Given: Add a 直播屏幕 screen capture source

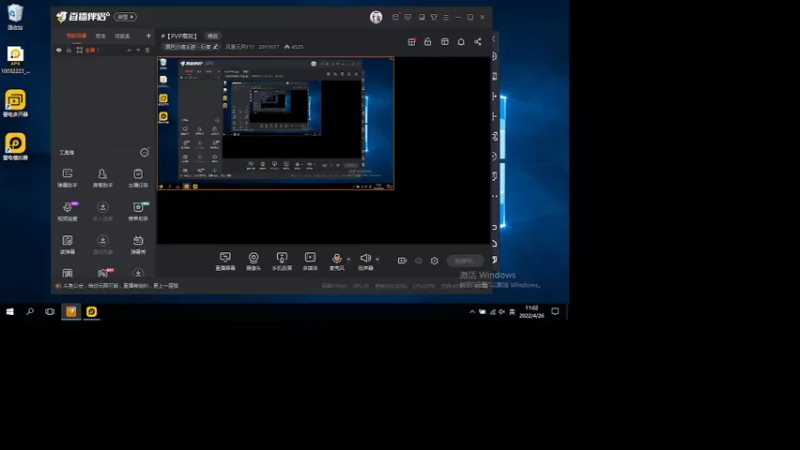Looking at the screenshot, I should click(x=225, y=261).
